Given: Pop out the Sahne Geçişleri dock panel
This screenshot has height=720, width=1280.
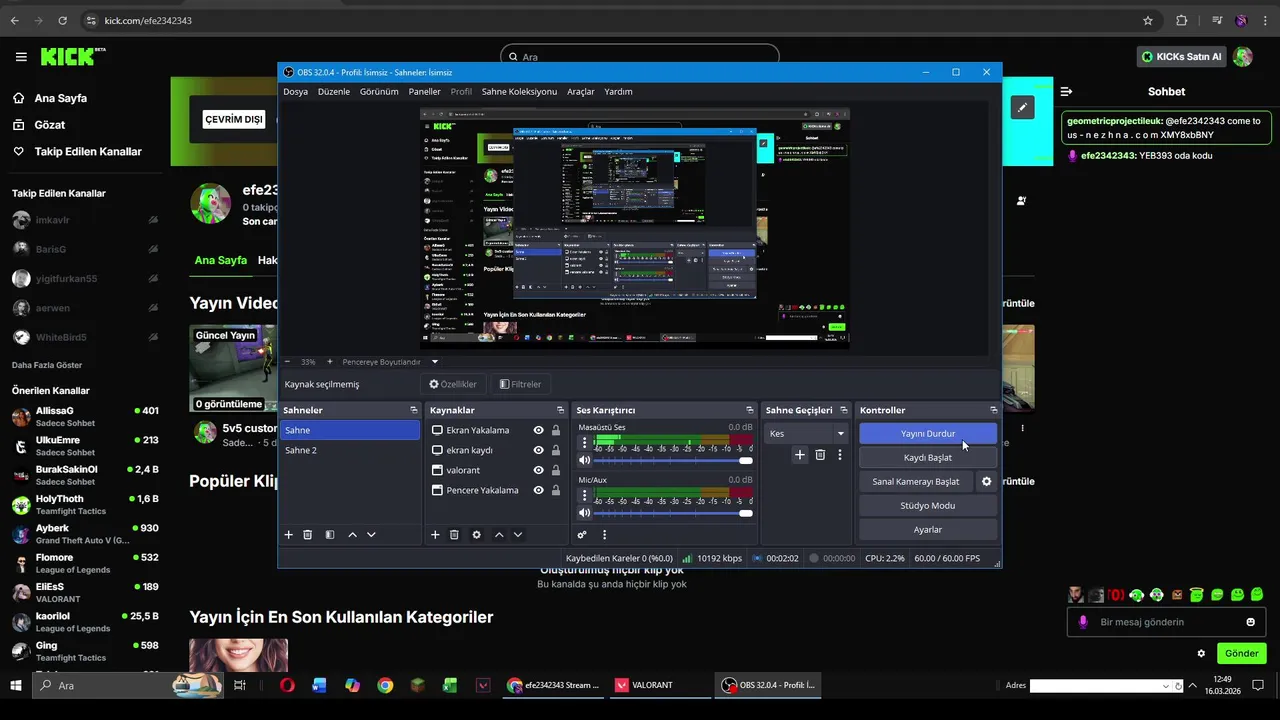Looking at the screenshot, I should [844, 410].
